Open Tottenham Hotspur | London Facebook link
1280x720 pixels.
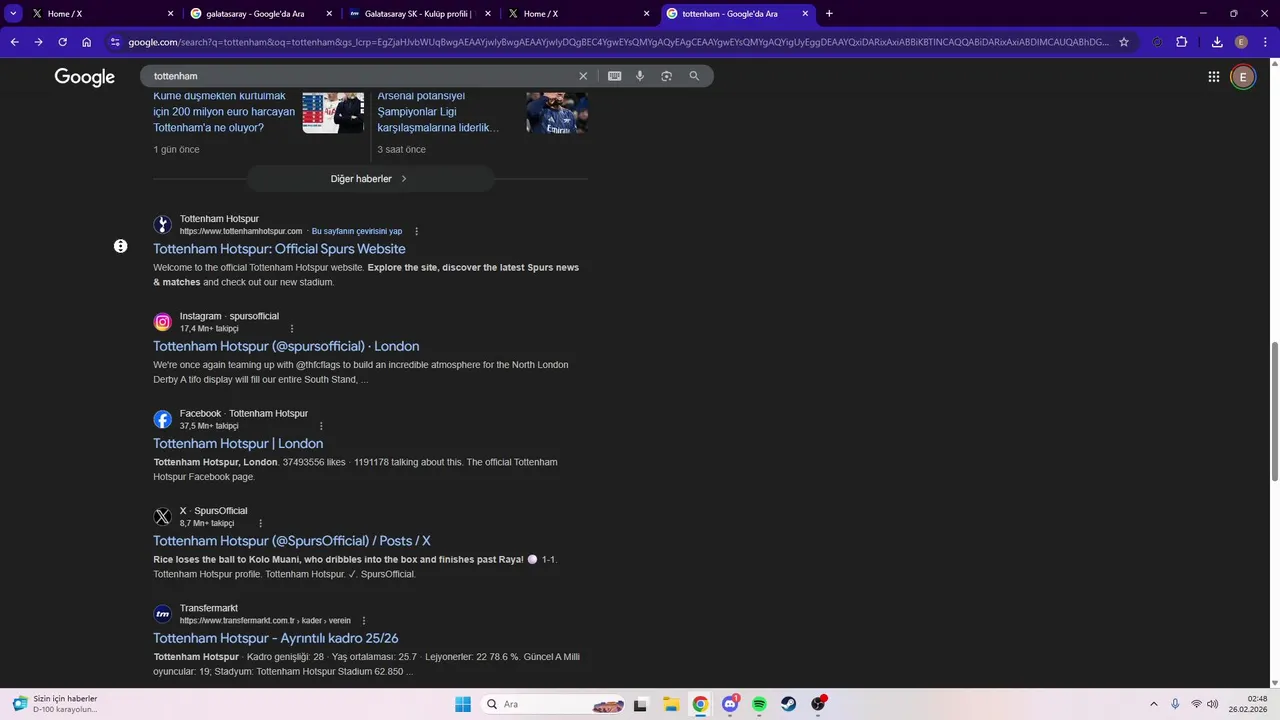click(238, 444)
